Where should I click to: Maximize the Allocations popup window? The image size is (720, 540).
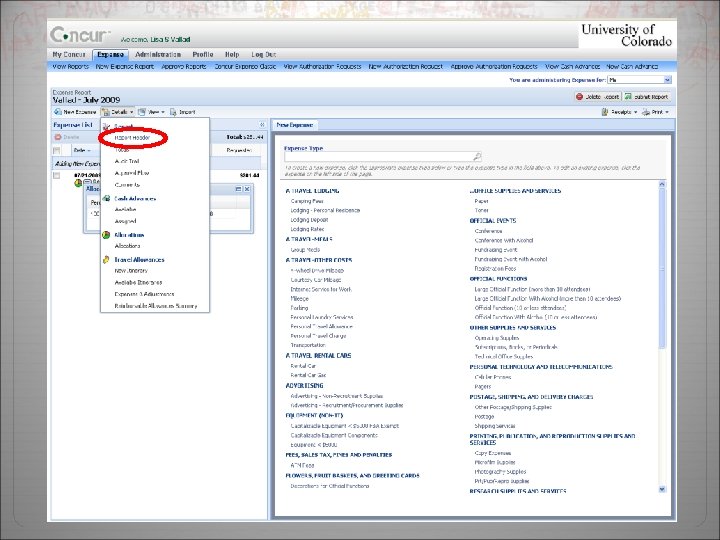[x=238, y=189]
